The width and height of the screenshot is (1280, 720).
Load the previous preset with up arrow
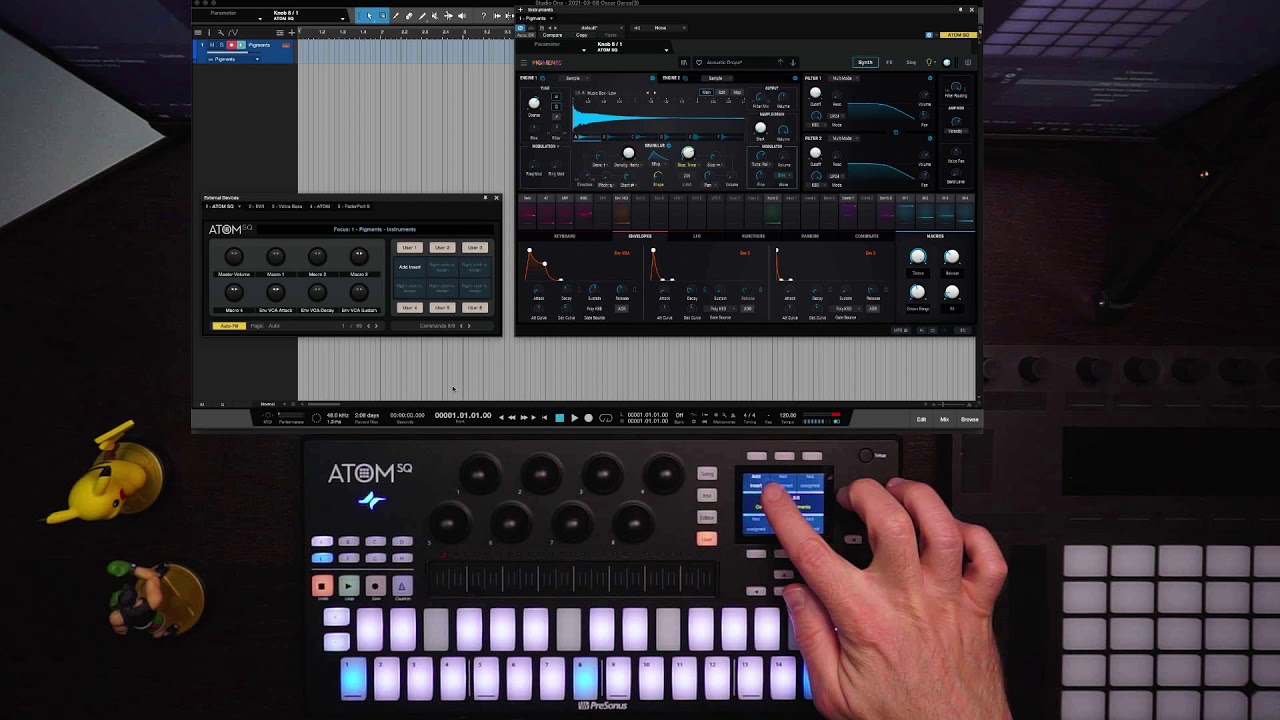click(x=780, y=63)
